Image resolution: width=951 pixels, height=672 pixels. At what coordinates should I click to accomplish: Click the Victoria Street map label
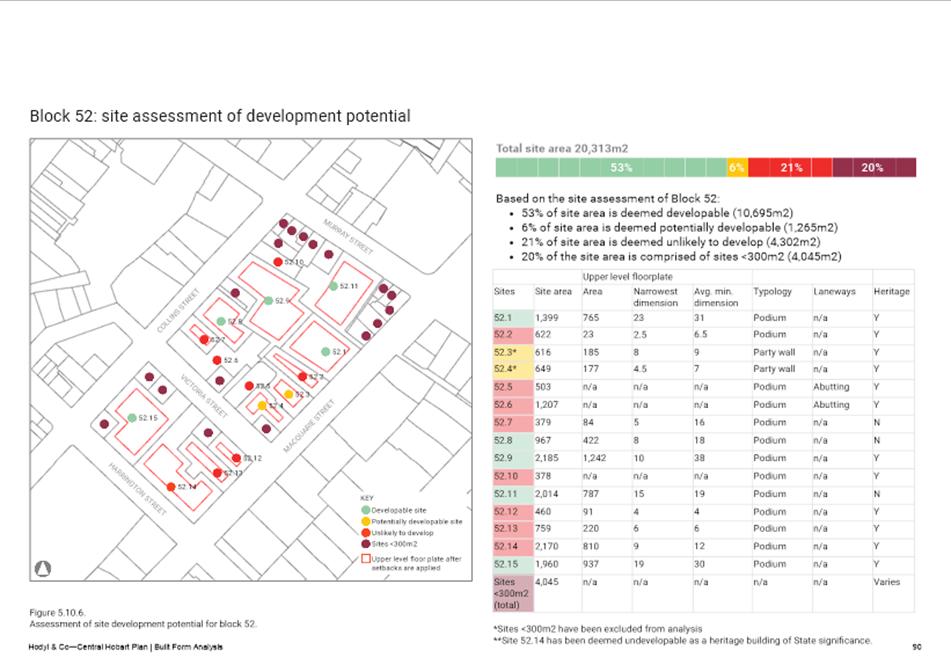coord(204,396)
